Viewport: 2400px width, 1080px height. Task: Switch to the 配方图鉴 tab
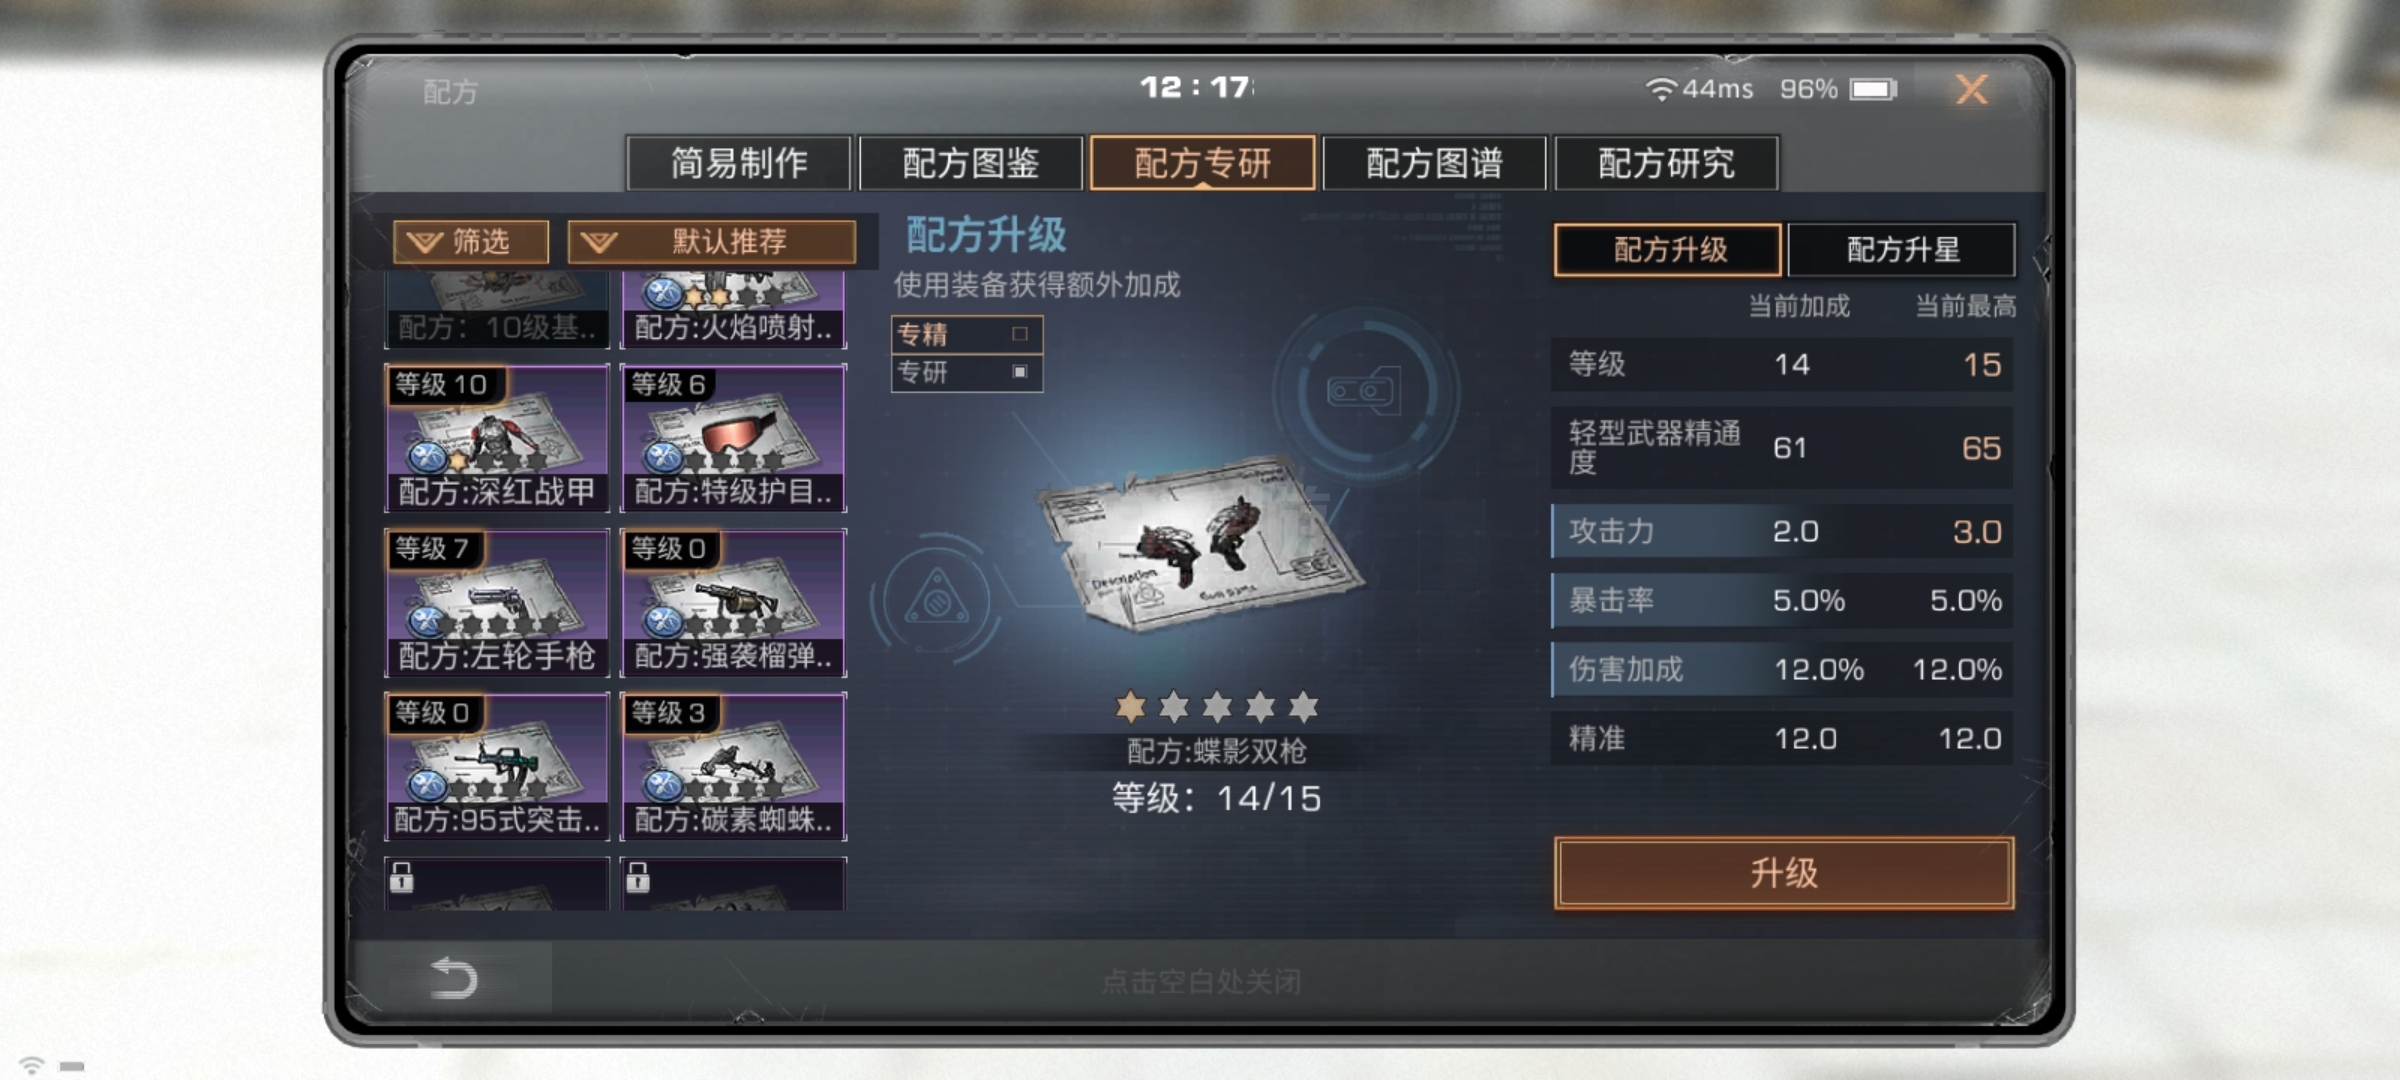coord(970,163)
